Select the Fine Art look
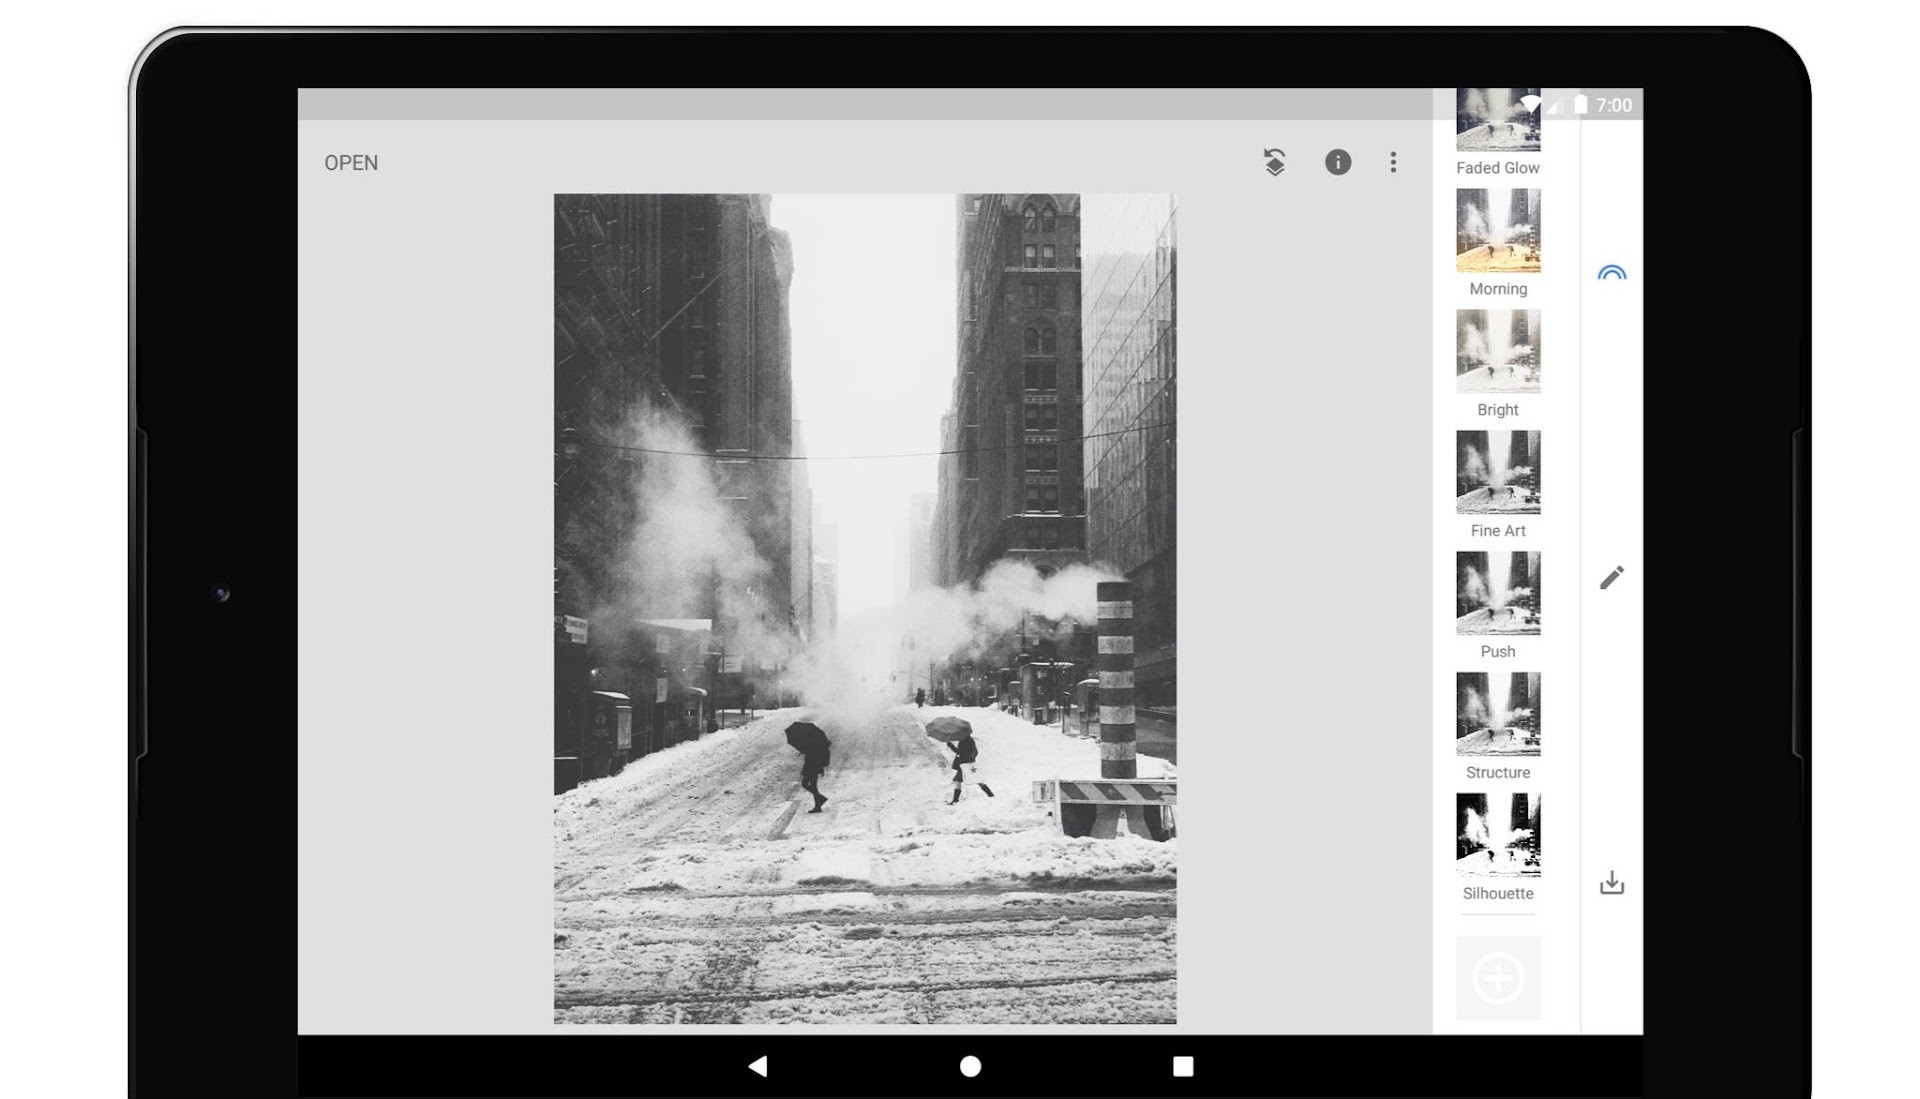 (x=1497, y=473)
